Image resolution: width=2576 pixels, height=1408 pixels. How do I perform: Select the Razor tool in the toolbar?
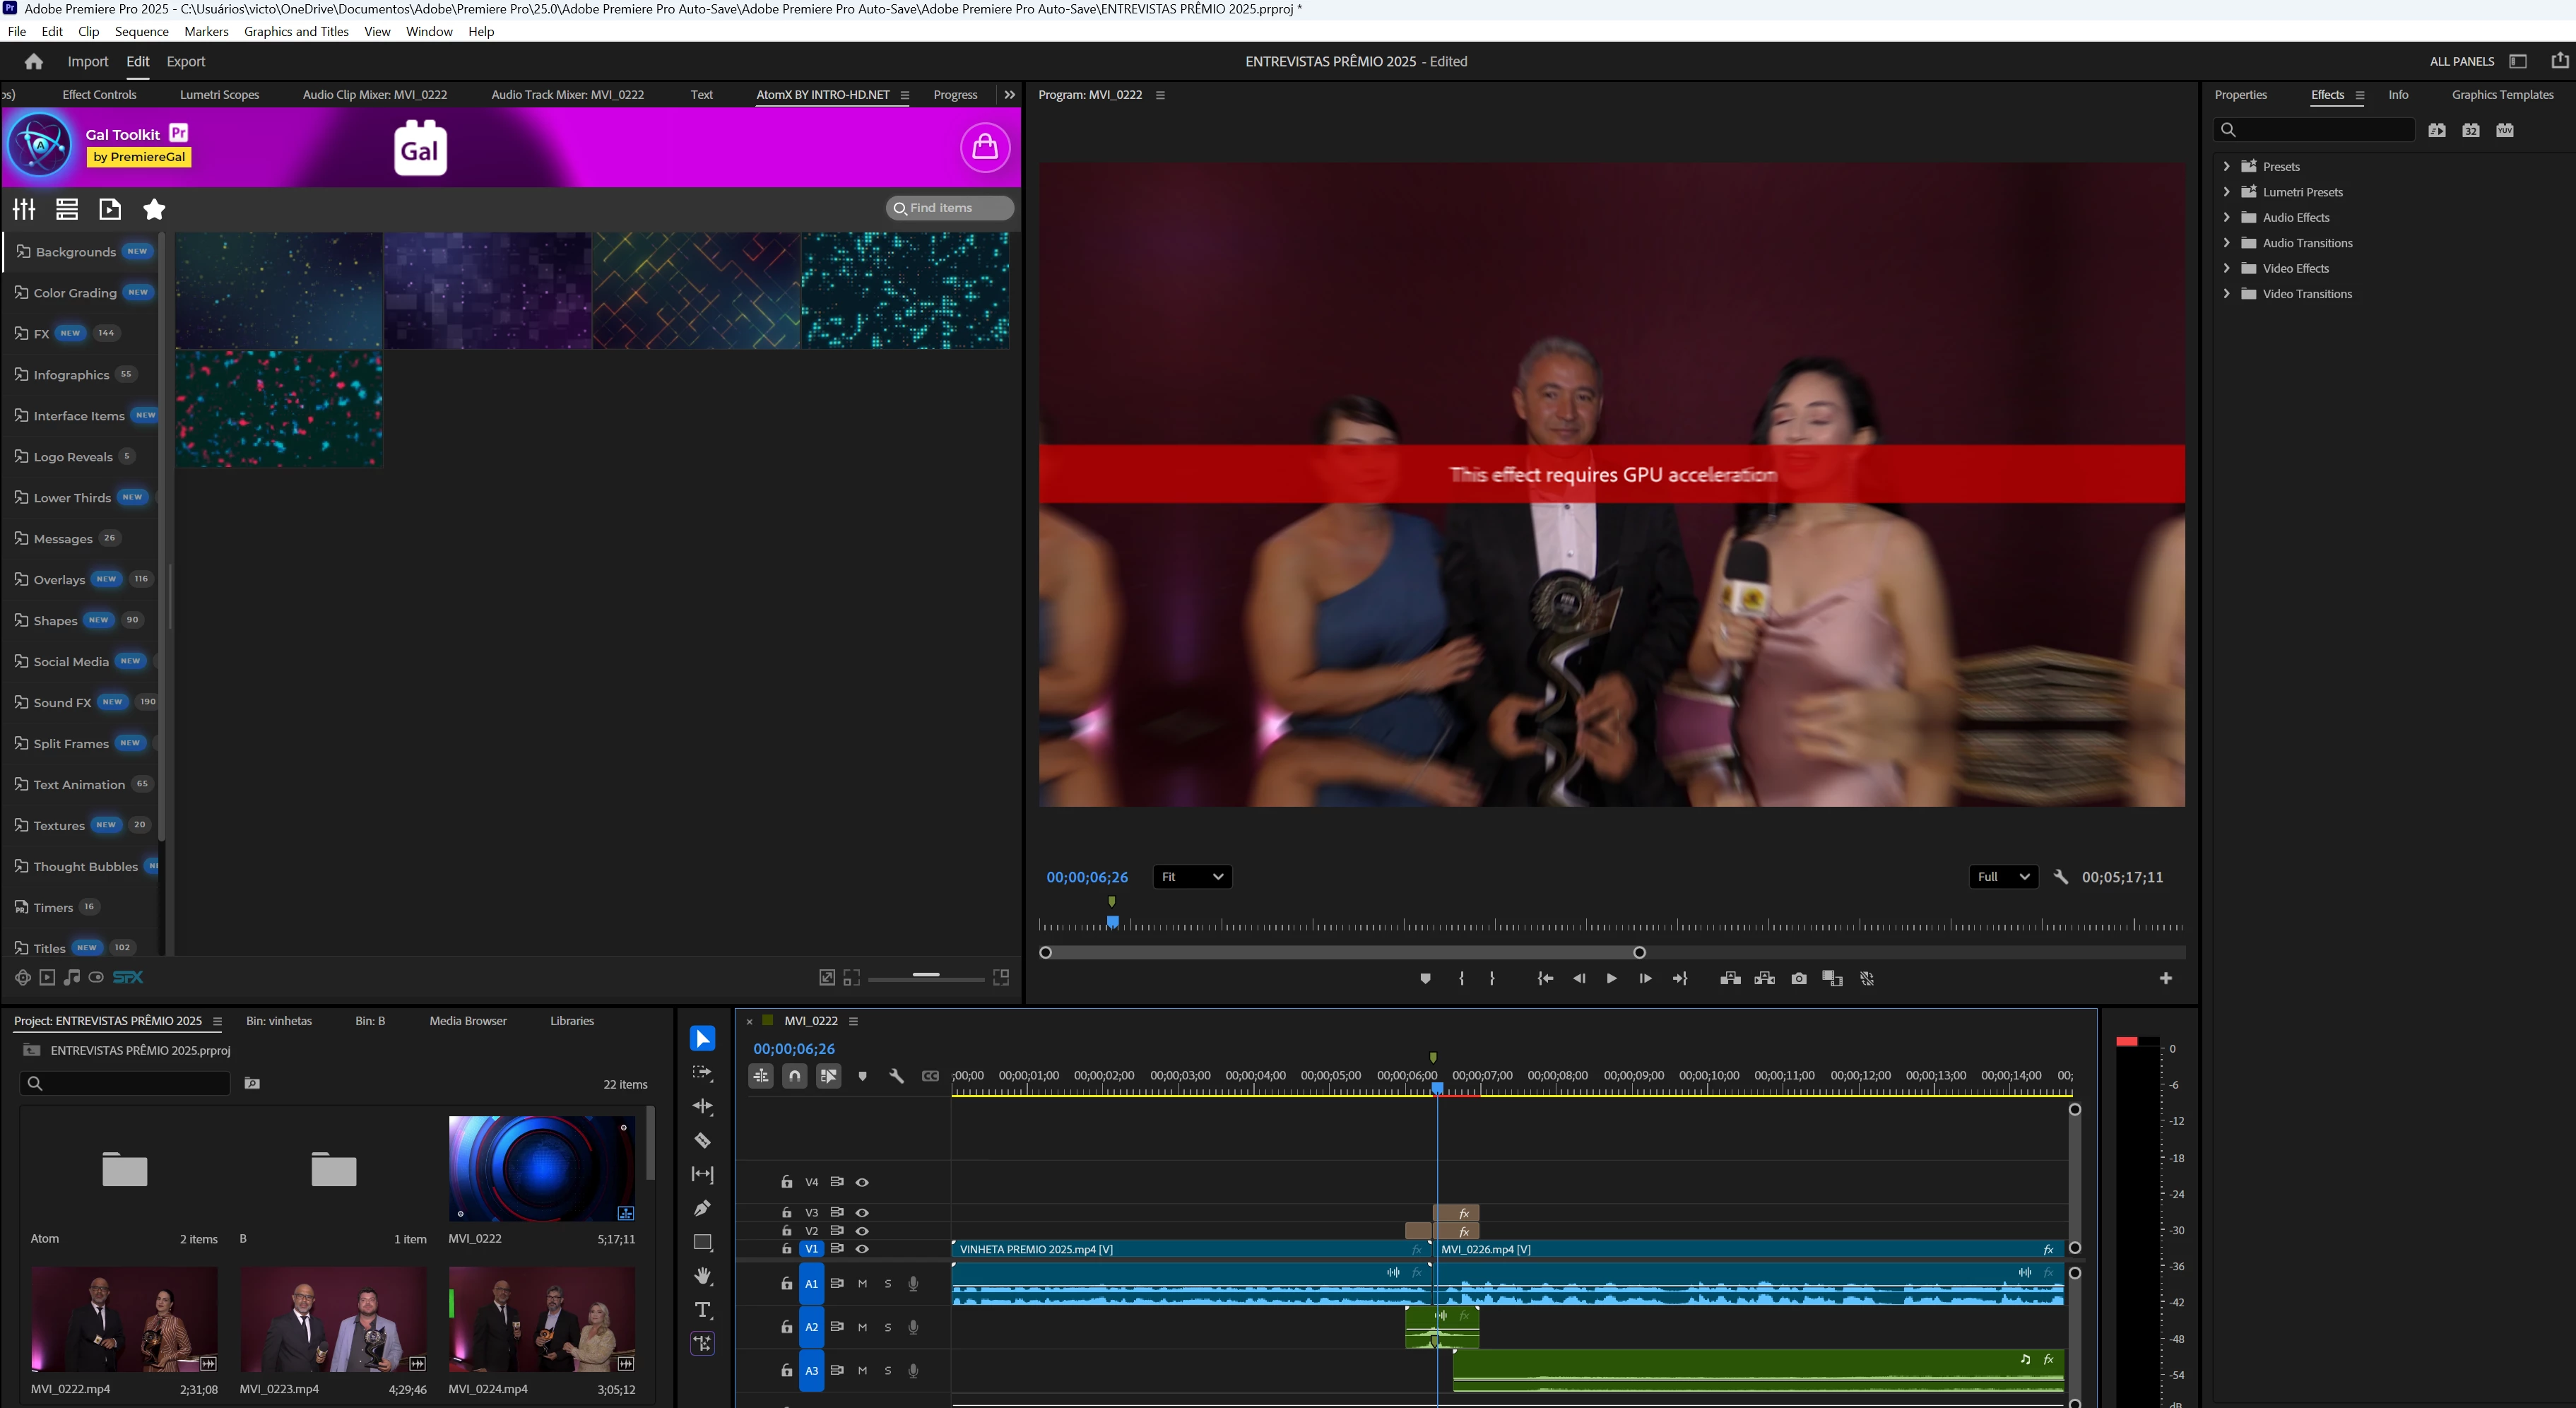(702, 1140)
